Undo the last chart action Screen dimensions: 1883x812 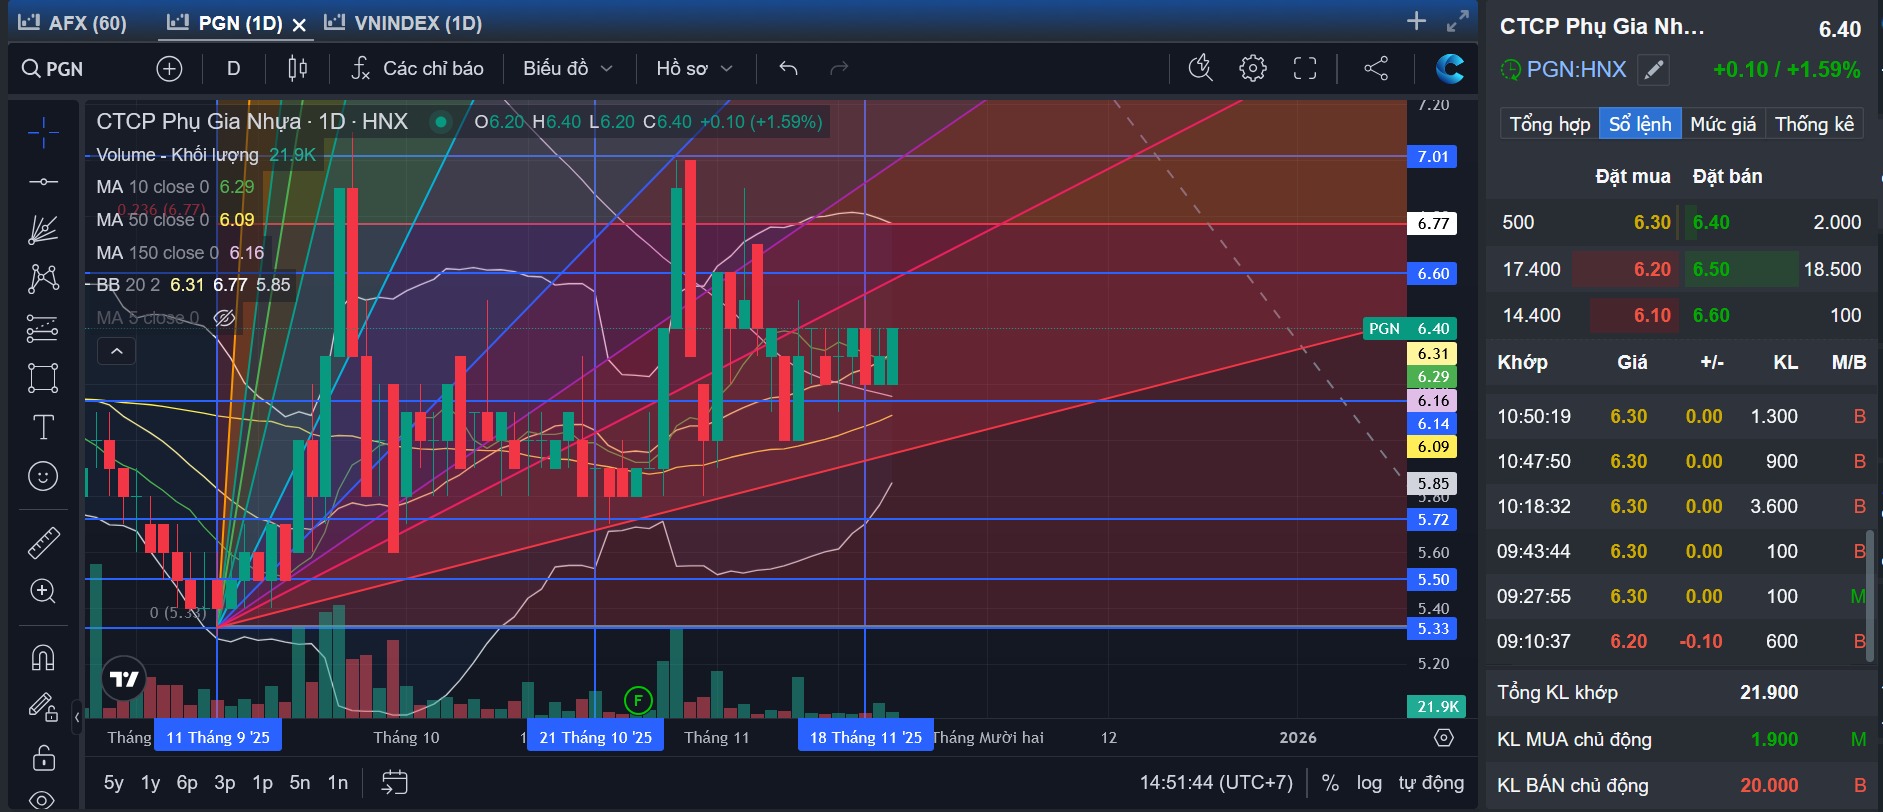tap(788, 69)
